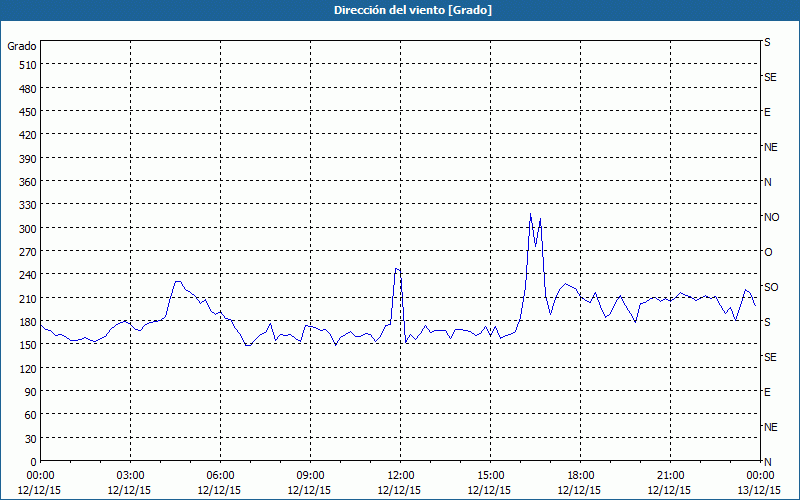Click the 13/12/15 date label

[x=760, y=490]
